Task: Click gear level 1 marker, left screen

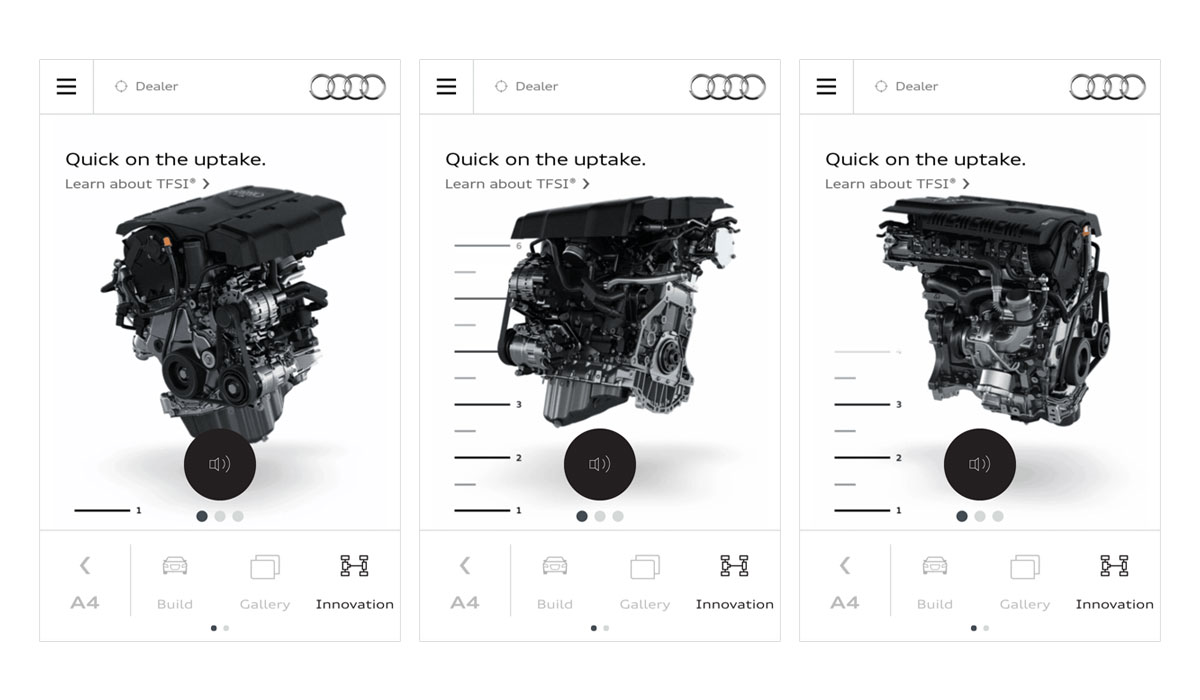Action: (x=108, y=511)
